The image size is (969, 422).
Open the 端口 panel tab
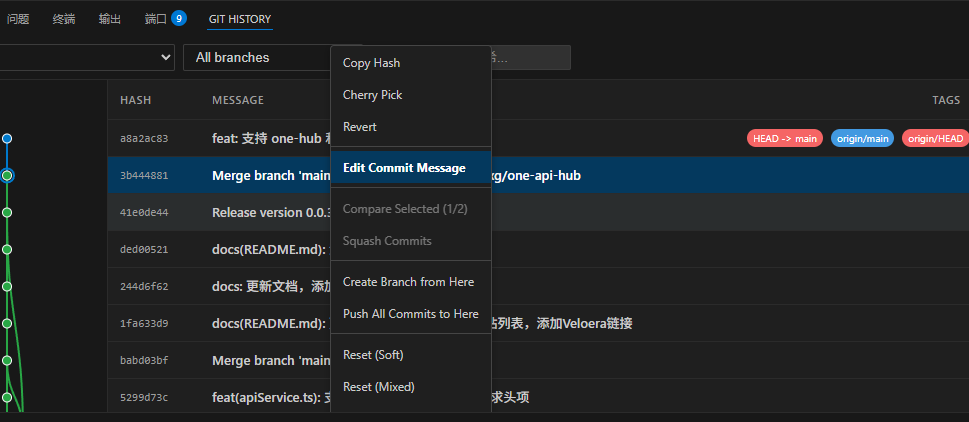click(156, 19)
